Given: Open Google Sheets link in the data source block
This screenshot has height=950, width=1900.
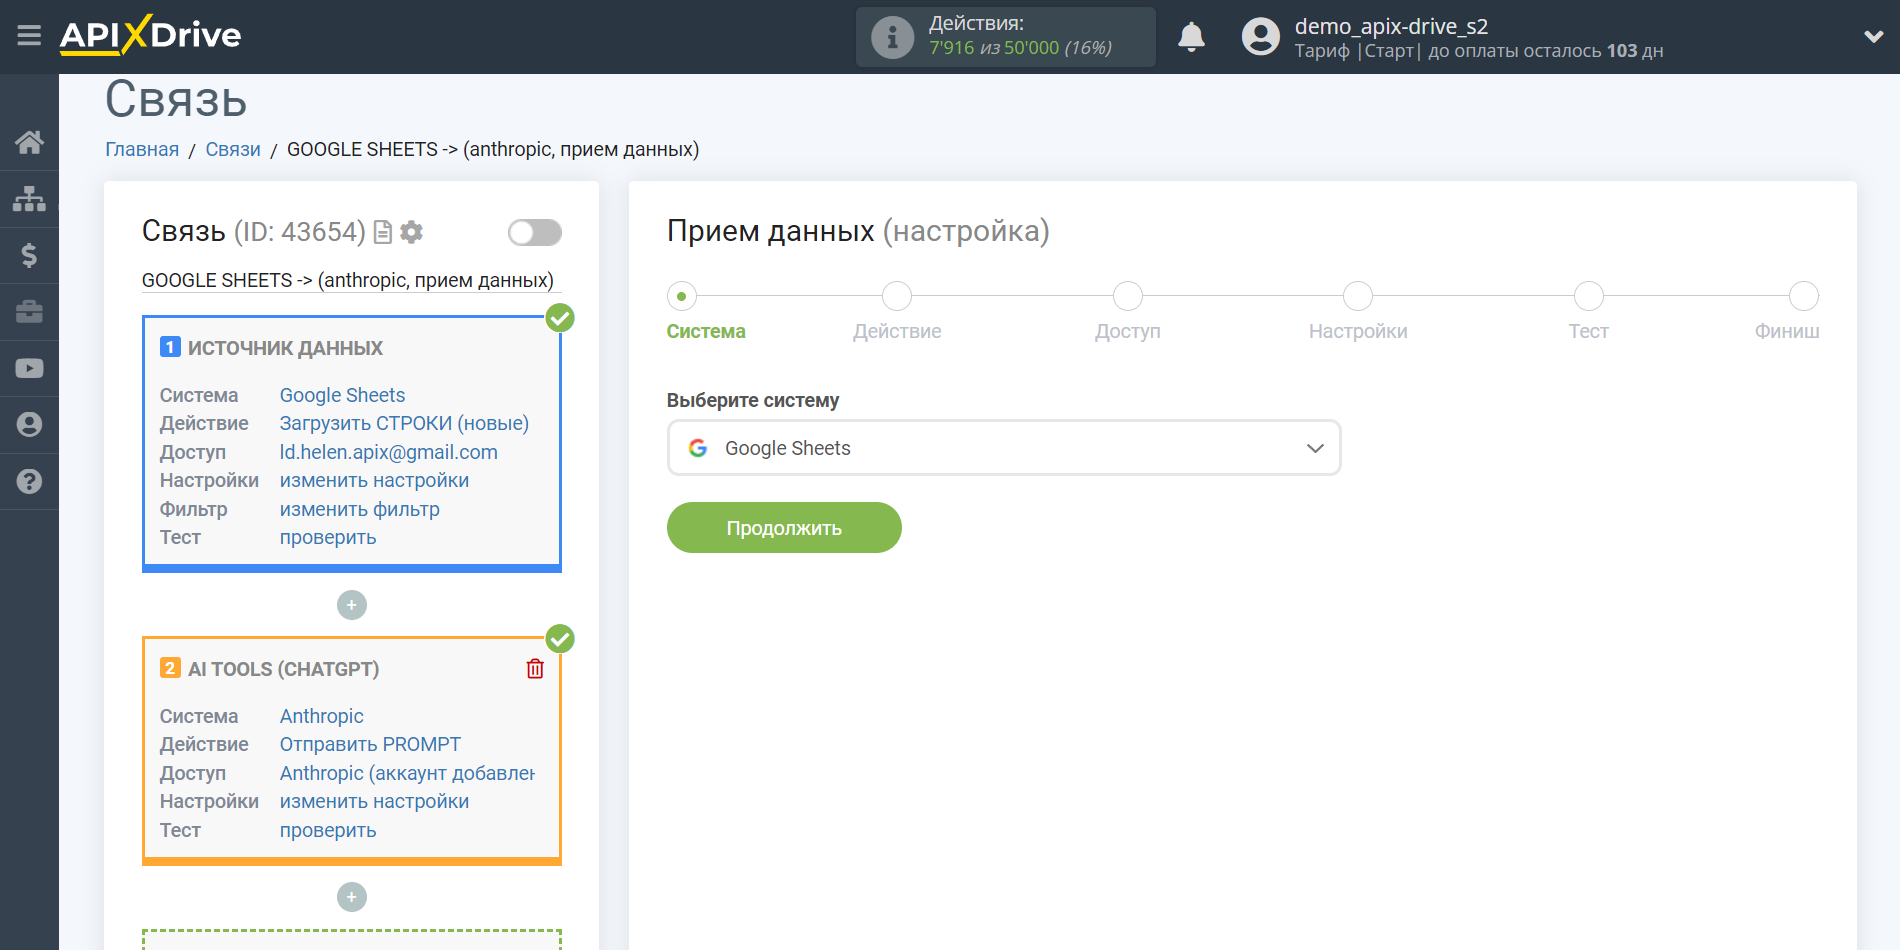Looking at the screenshot, I should [x=342, y=395].
